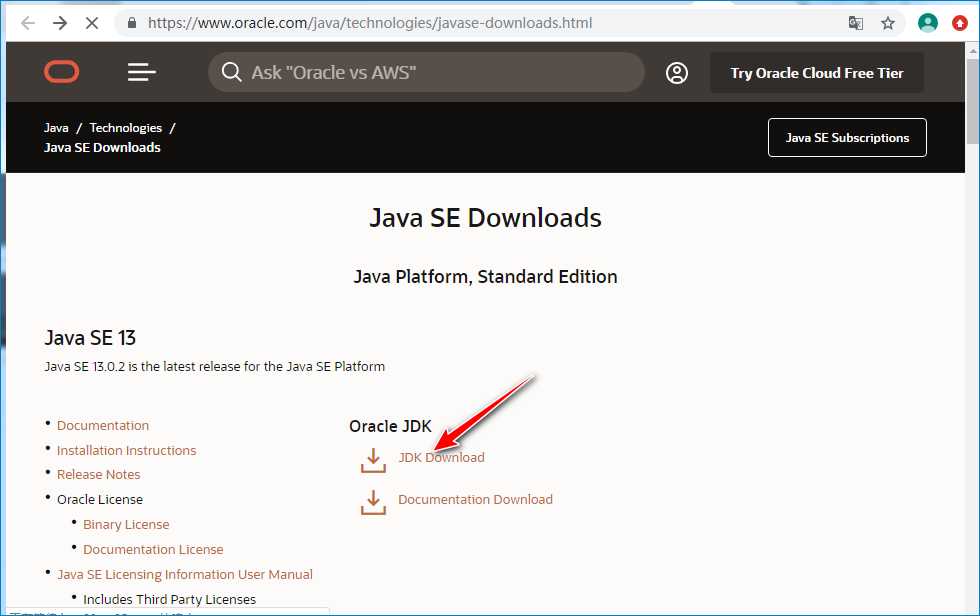Click the JDK Download link

point(441,457)
